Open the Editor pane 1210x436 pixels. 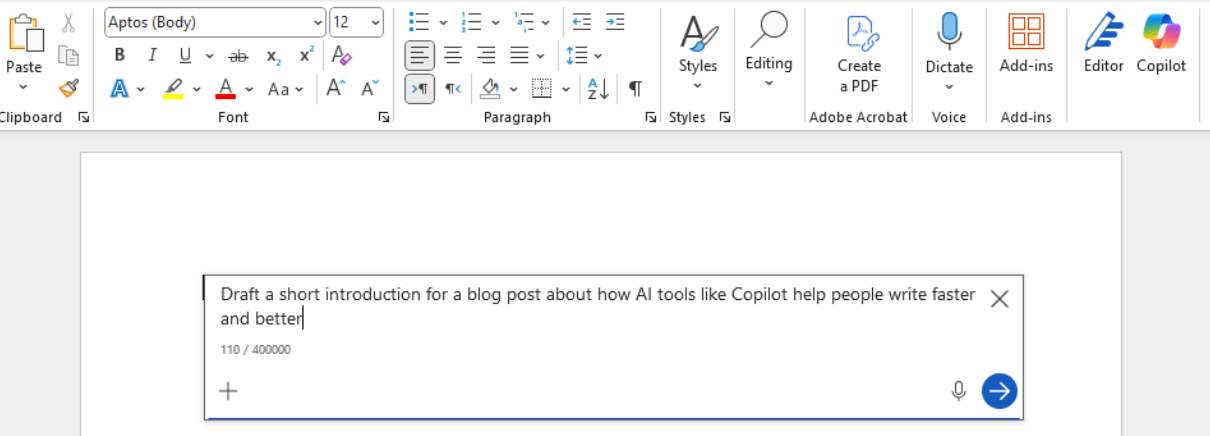point(1104,44)
